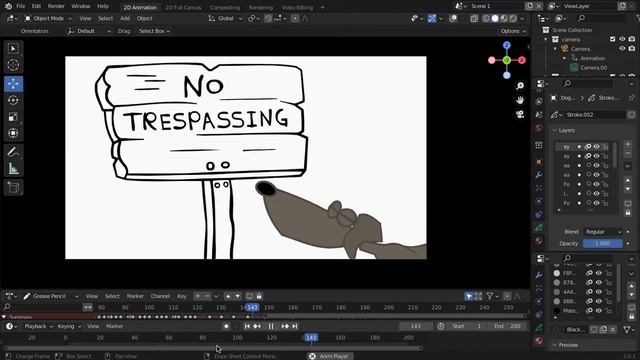Activate the Rotate tool
Image resolution: width=640 pixels, height=360 pixels.
click(x=13, y=100)
